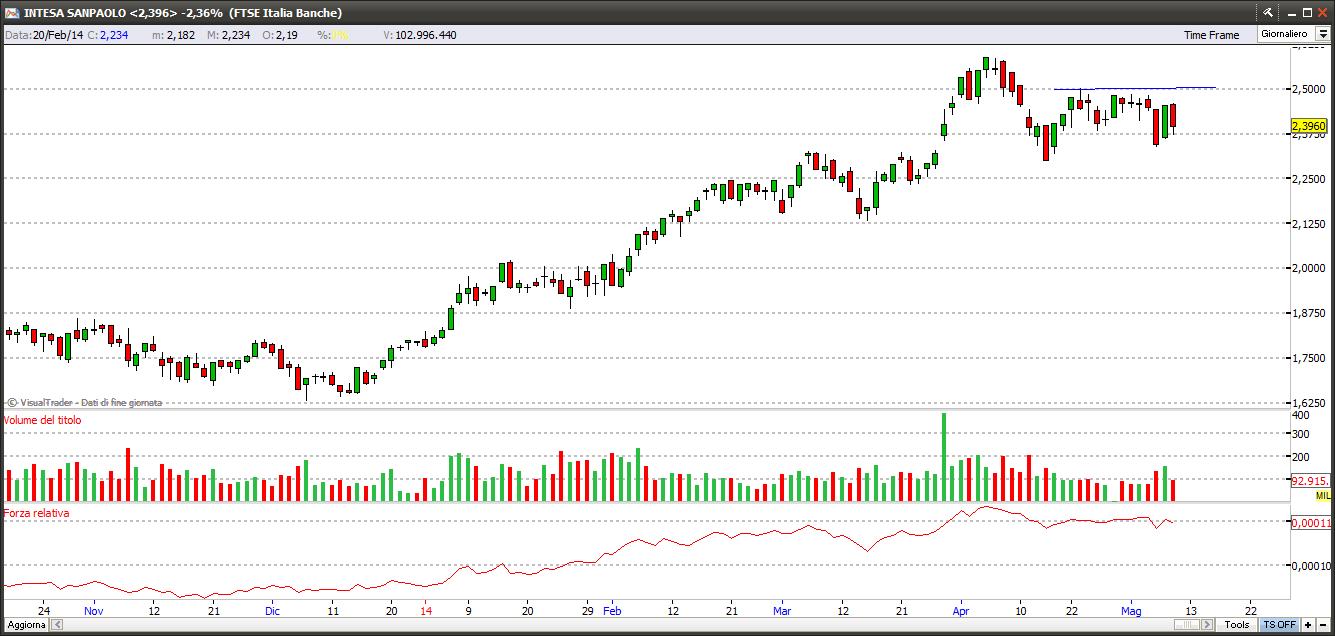Screen dimensions: 1335x636
Task: Click the Giornaliero dropdown arrow button
Action: 1322,34
